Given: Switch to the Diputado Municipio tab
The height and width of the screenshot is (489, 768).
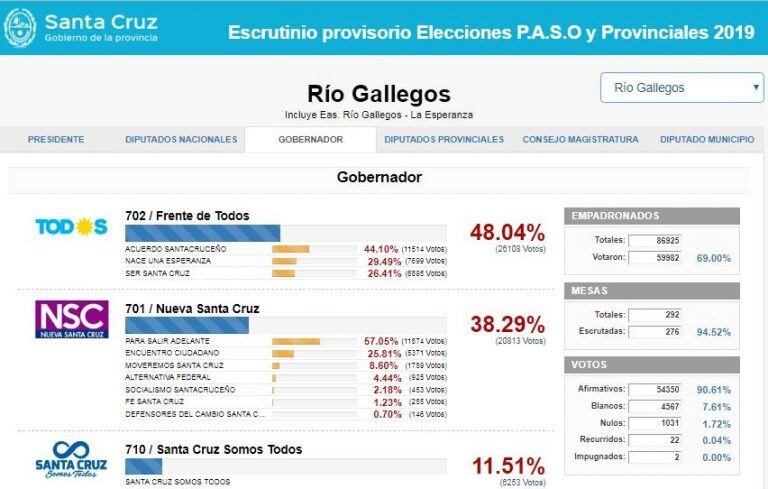Looking at the screenshot, I should pyautogui.click(x=707, y=140).
